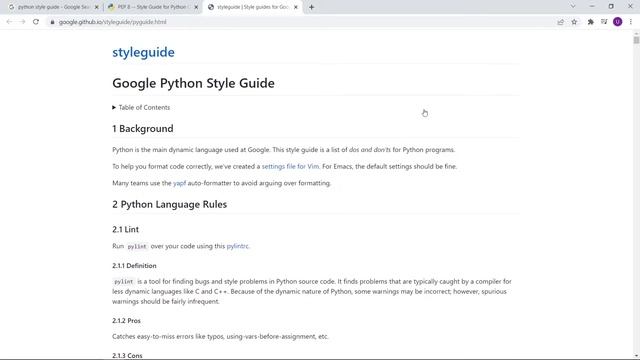Click the 2.1.3 Cons heading
The height and width of the screenshot is (360, 640).
click(127, 356)
